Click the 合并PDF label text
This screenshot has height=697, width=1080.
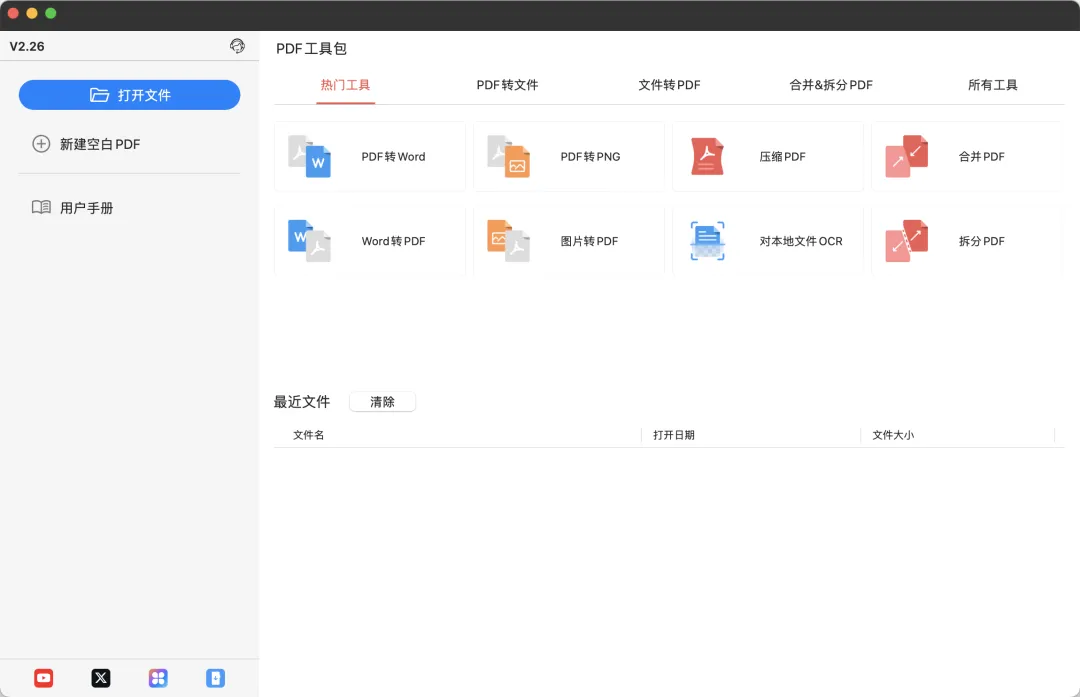(x=982, y=156)
